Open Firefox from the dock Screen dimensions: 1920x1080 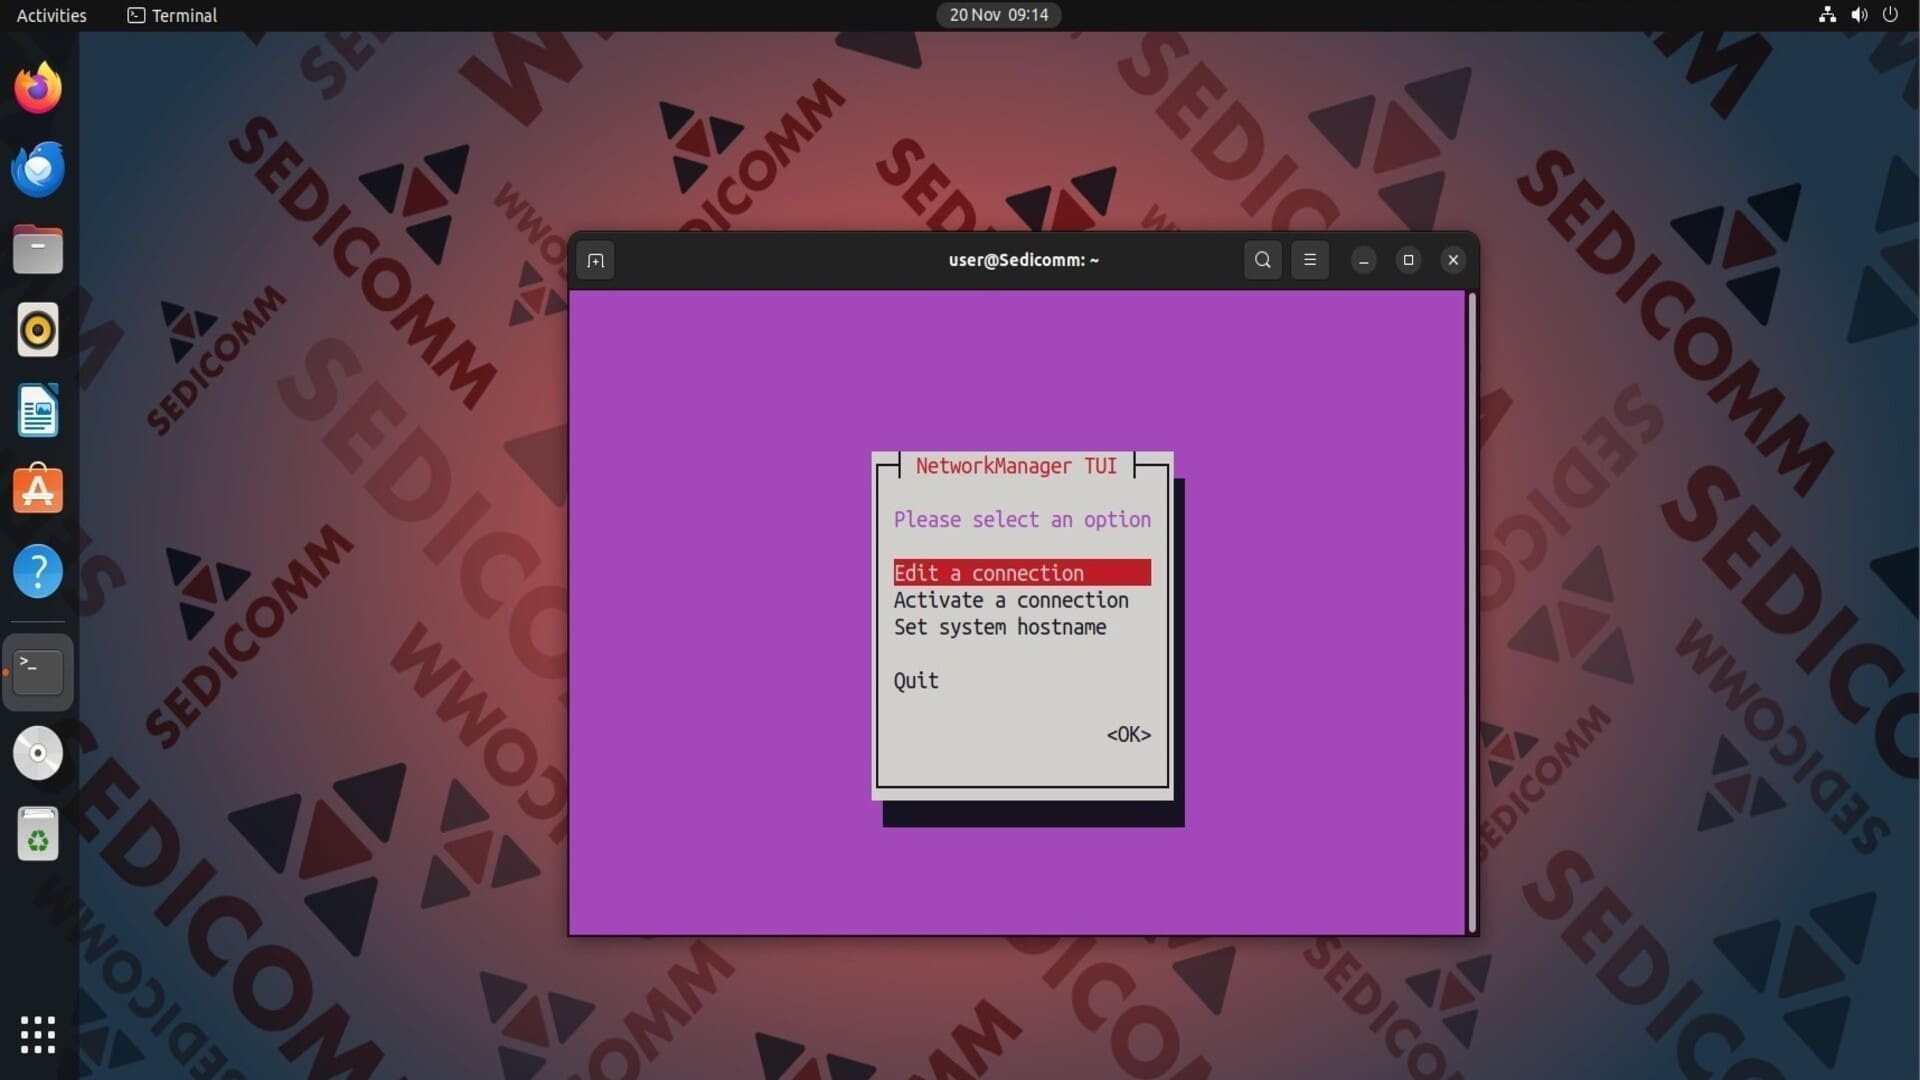coord(38,88)
